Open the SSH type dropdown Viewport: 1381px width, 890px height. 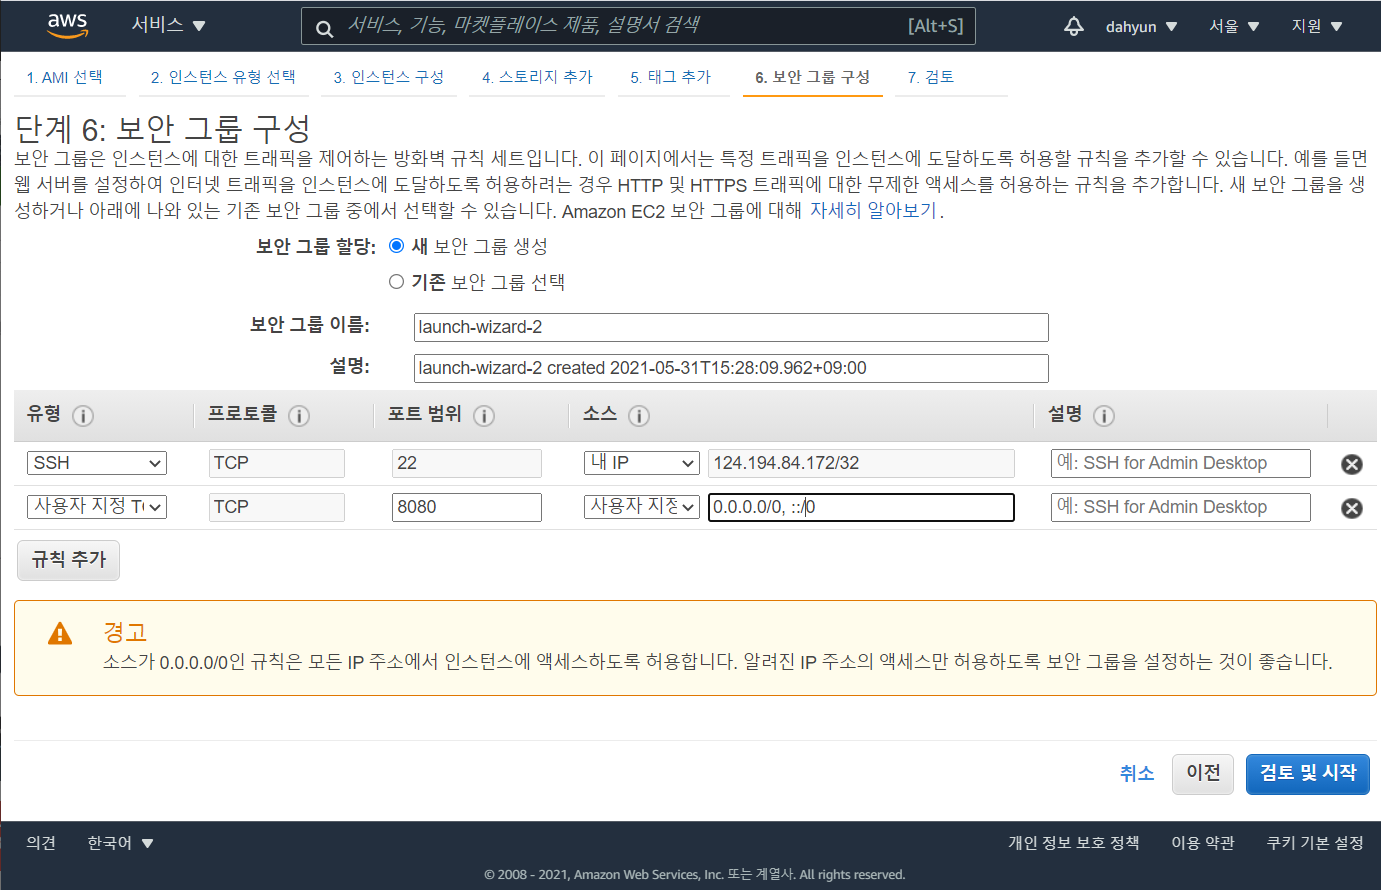point(97,463)
